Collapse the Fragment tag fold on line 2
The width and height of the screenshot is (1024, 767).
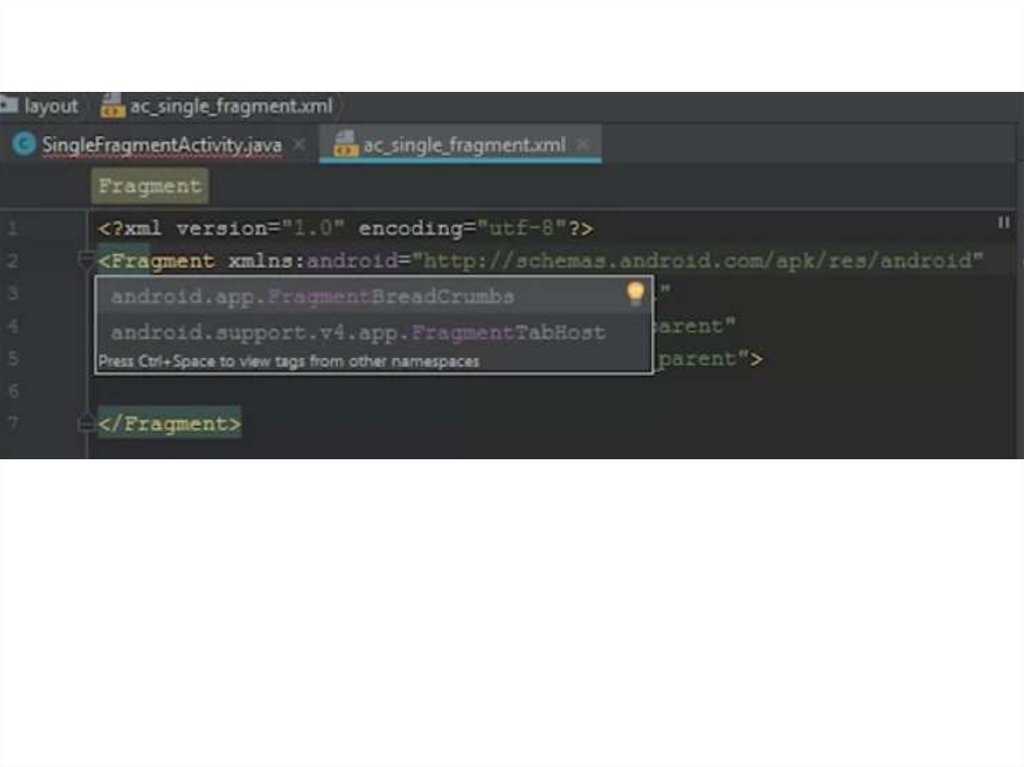pos(85,261)
